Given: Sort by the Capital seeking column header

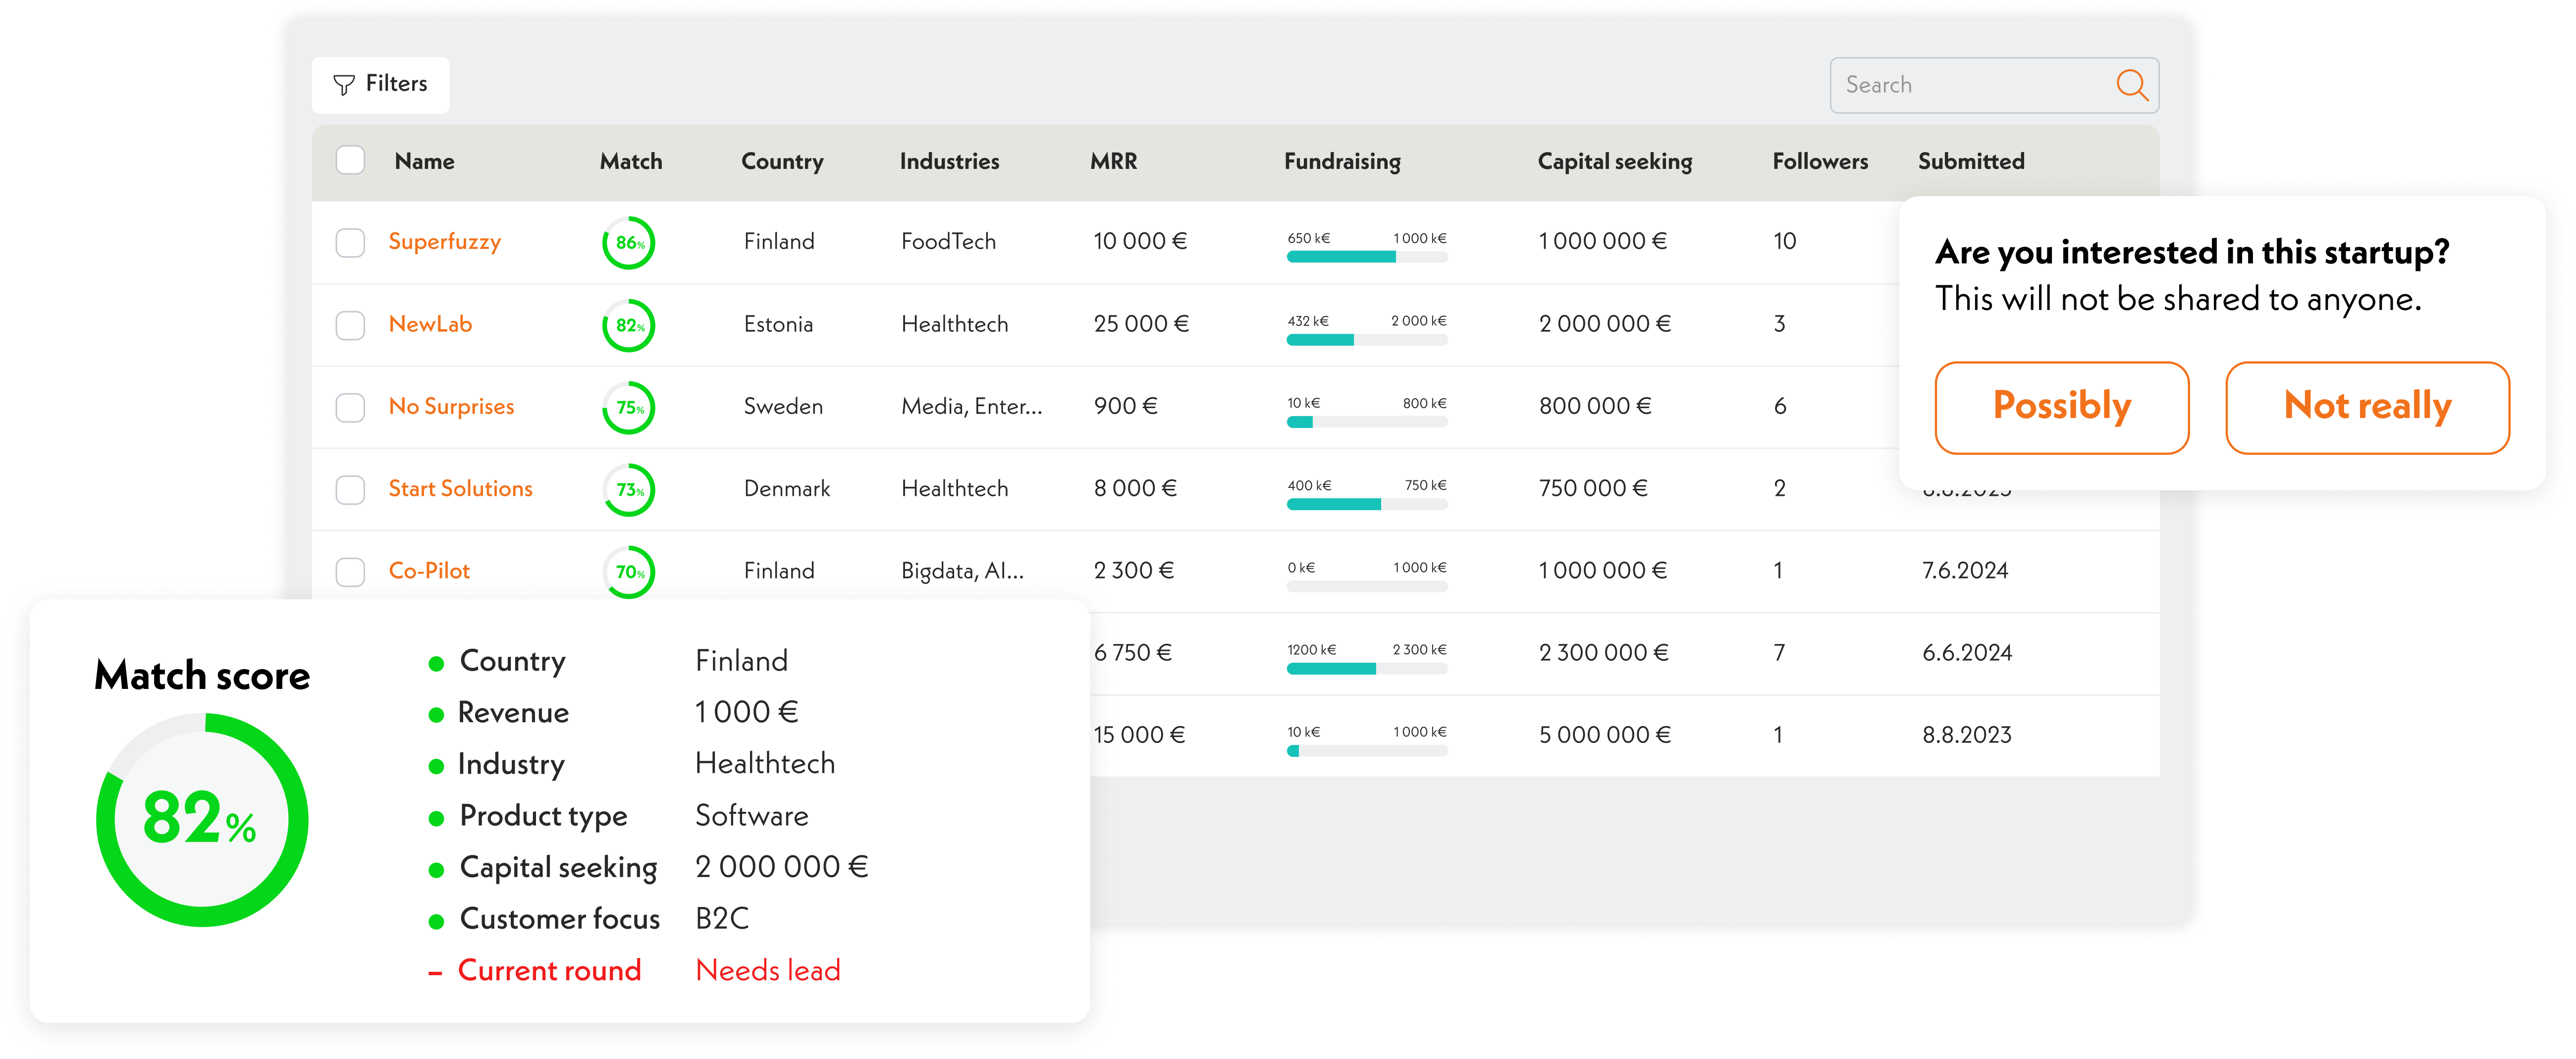Looking at the screenshot, I should click(1615, 162).
